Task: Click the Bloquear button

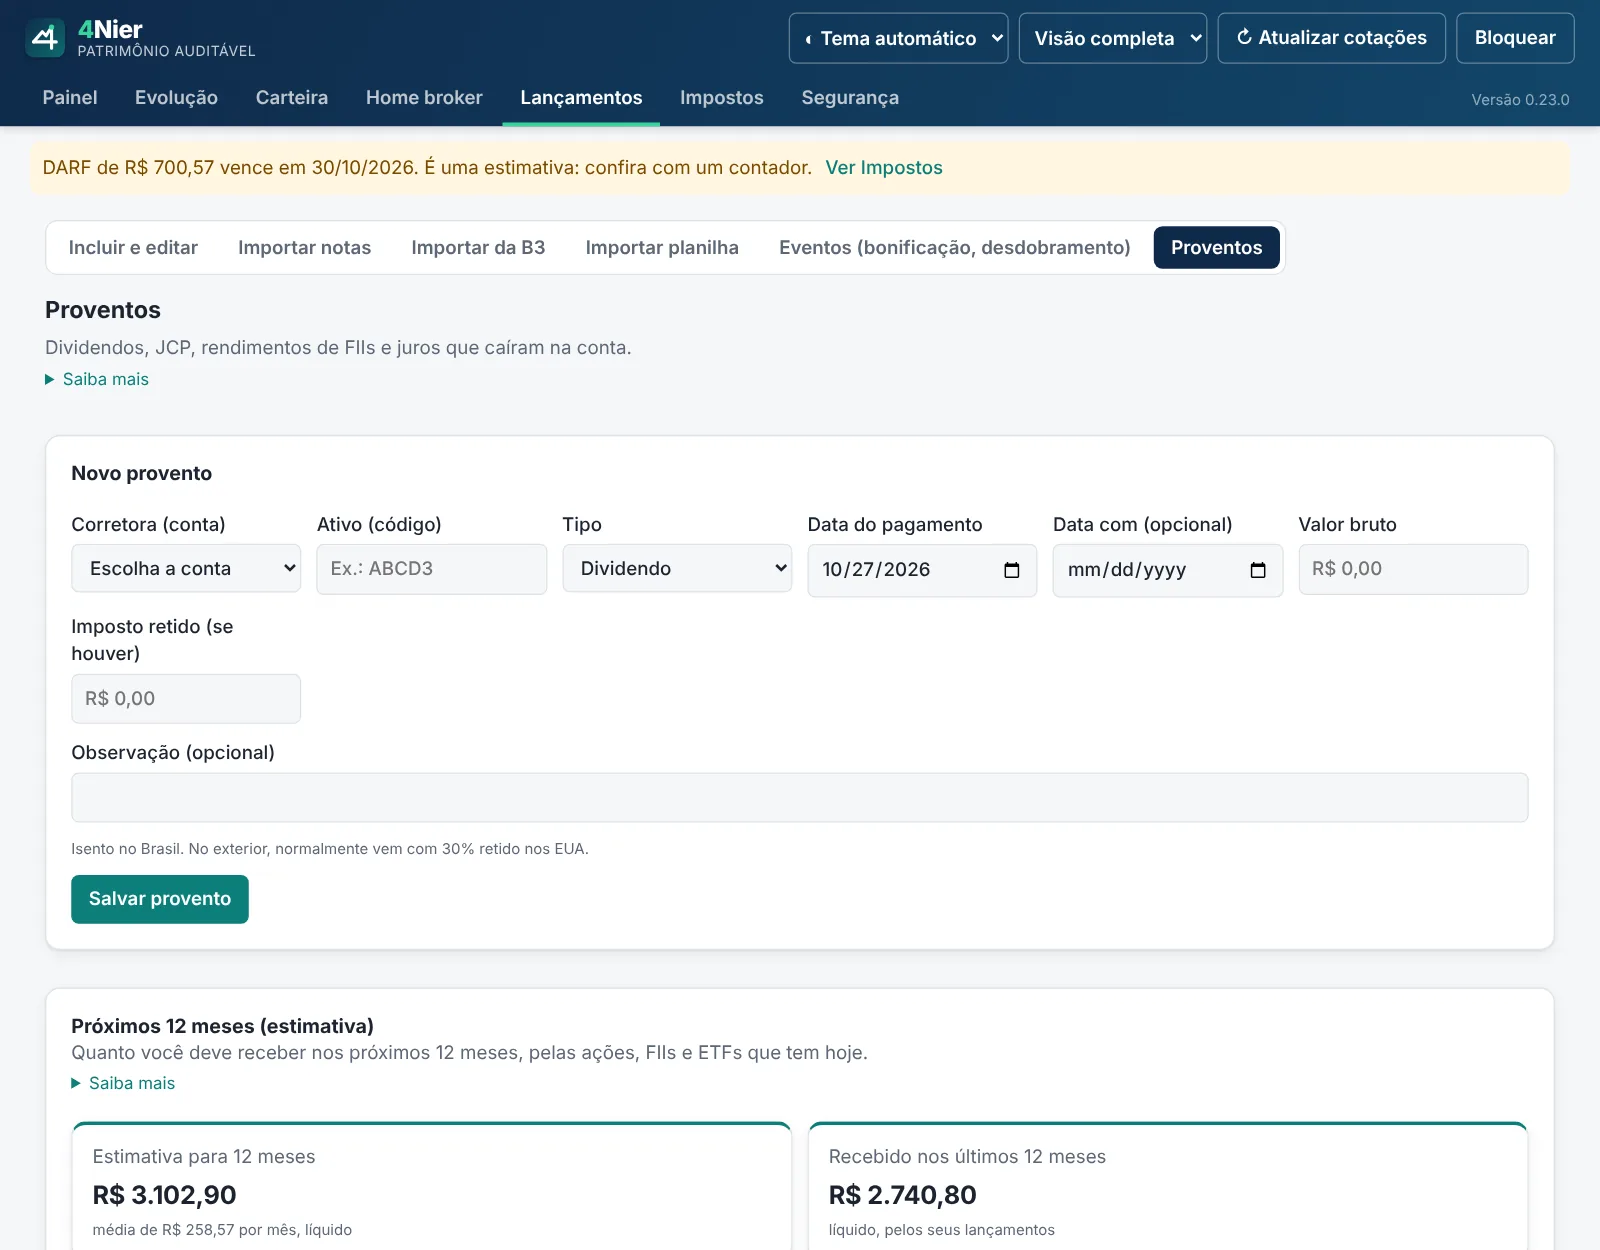Action: (1515, 38)
